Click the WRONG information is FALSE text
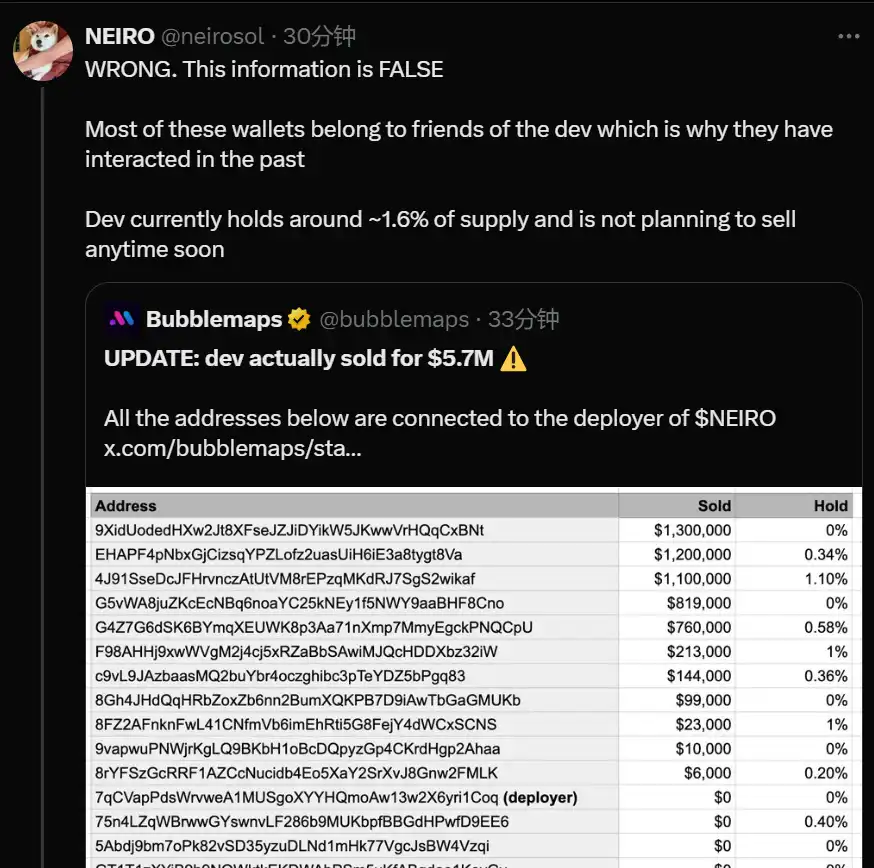Screen dimensions: 874x868 point(264,70)
